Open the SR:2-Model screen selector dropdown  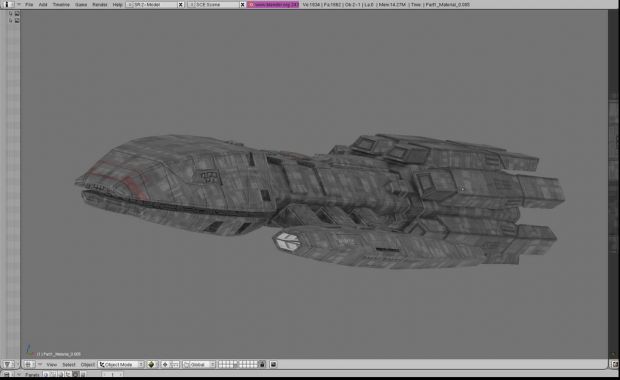129,5
